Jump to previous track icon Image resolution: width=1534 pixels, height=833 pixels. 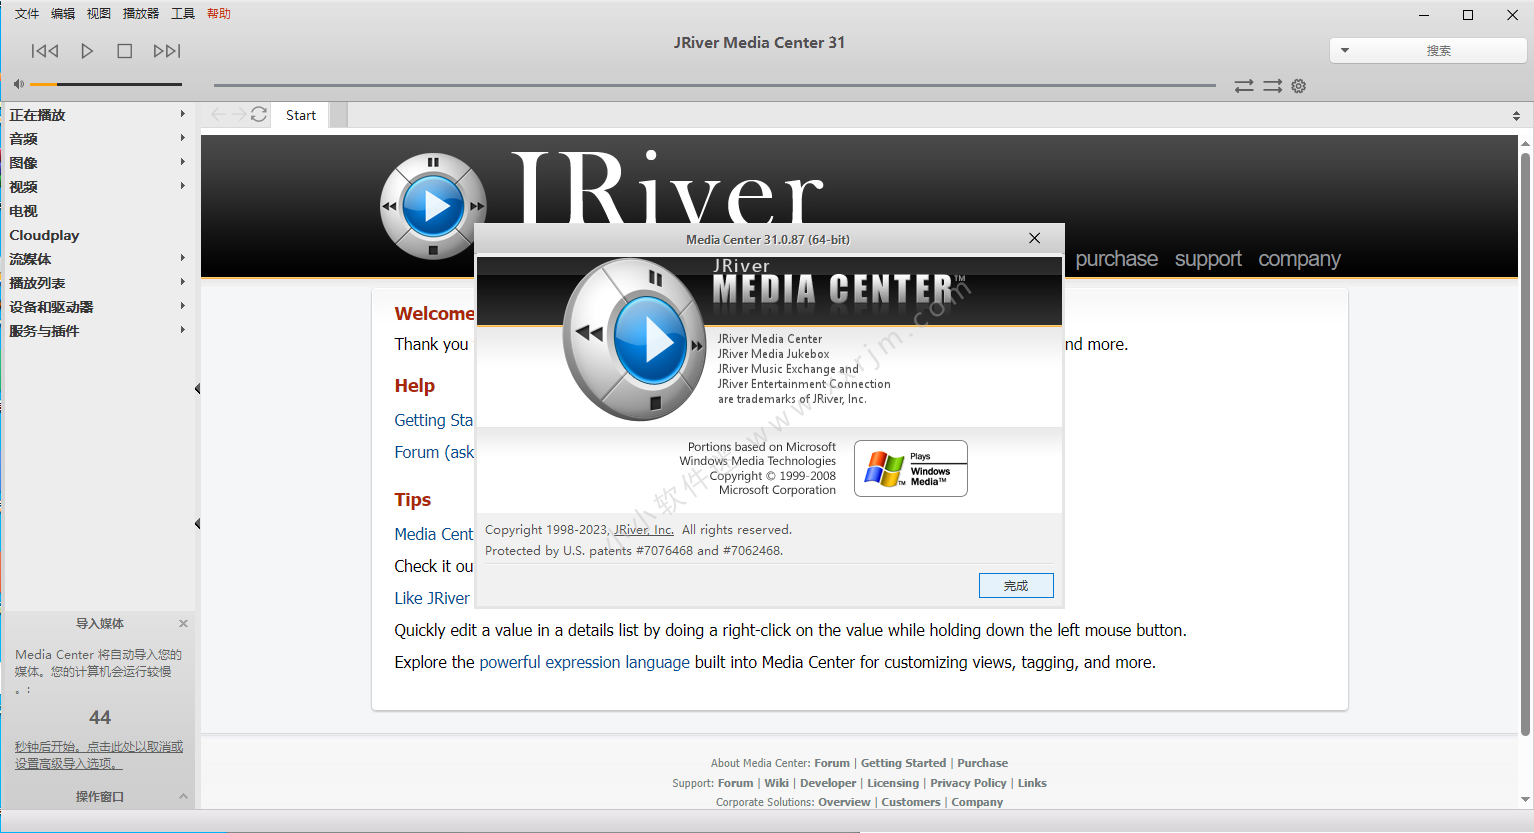point(44,50)
